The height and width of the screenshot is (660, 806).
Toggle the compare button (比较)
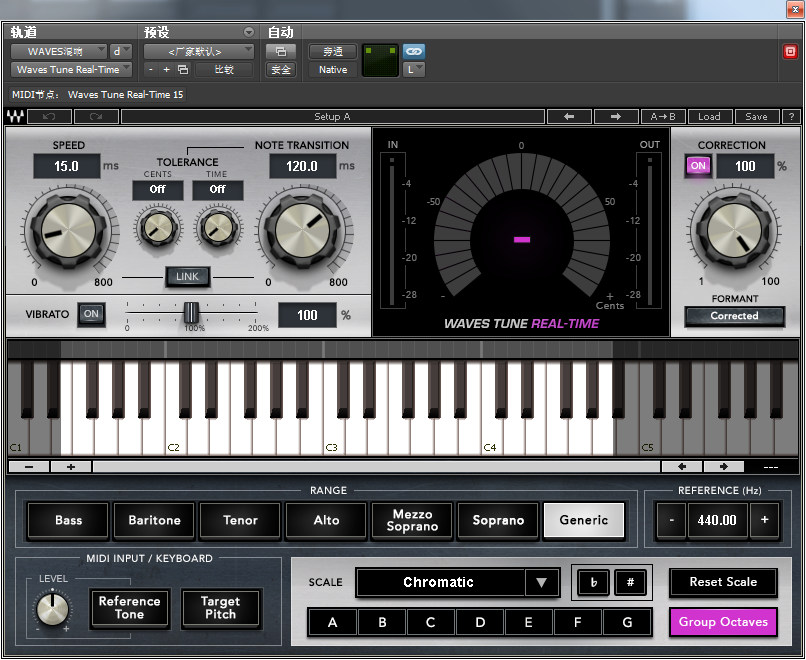click(224, 69)
